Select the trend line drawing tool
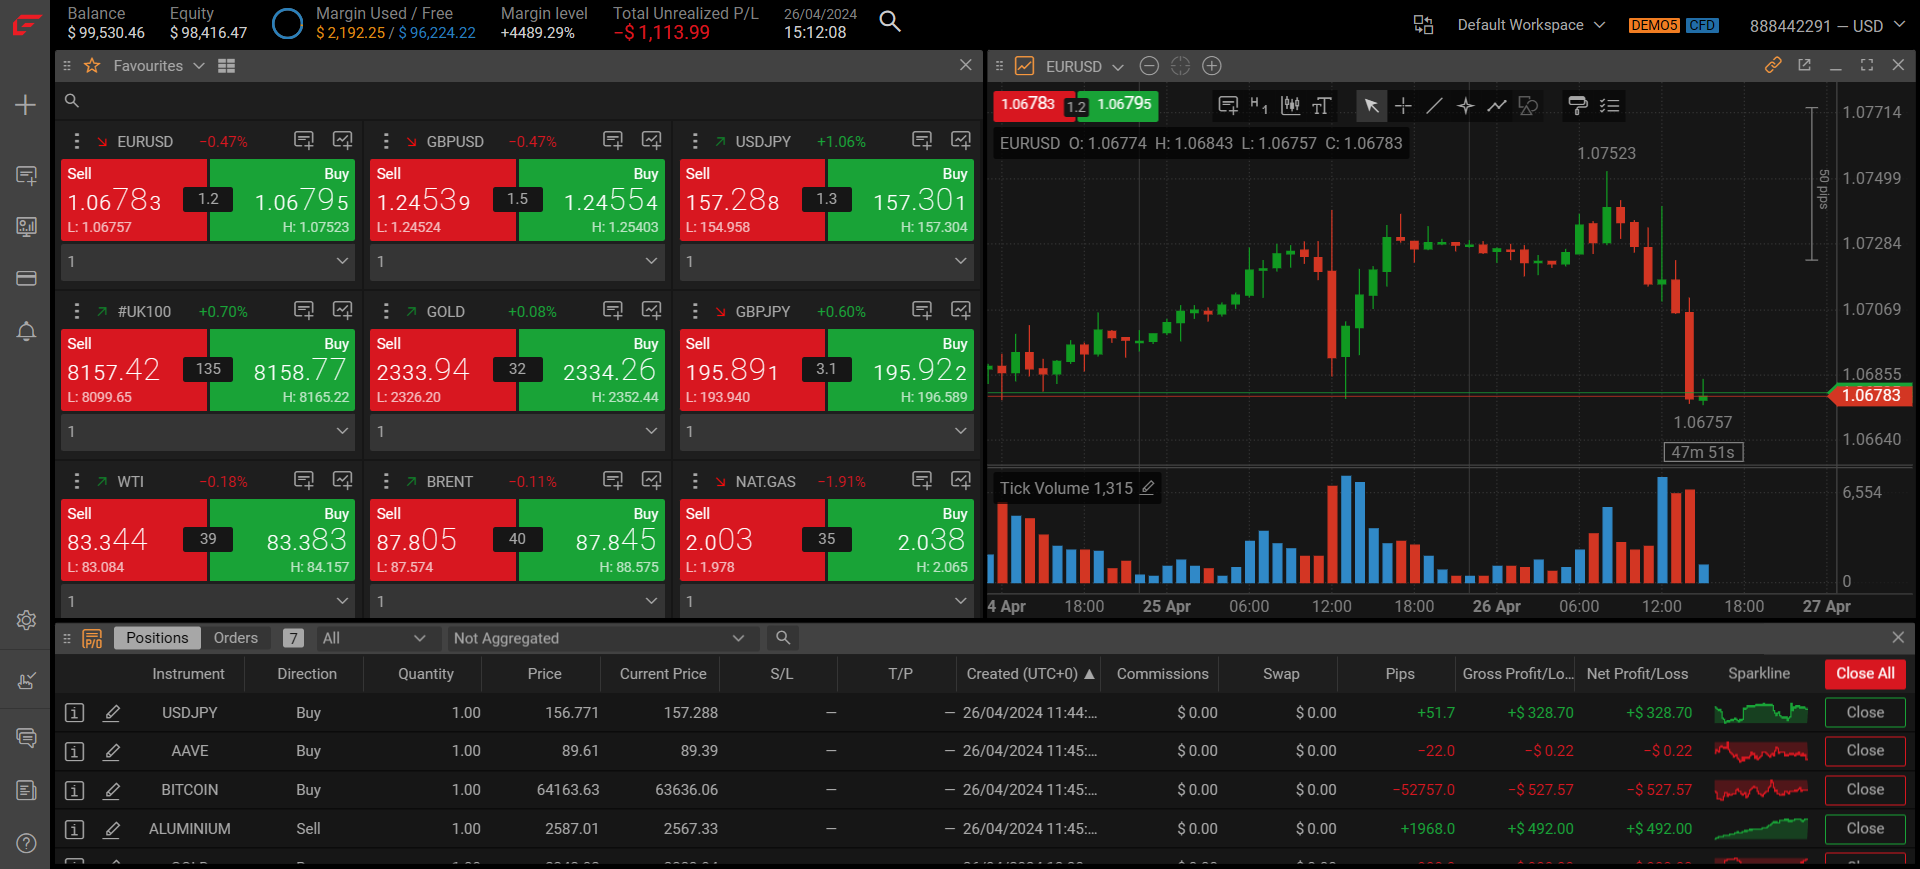Screen dimensions: 1920x869 [1434, 105]
